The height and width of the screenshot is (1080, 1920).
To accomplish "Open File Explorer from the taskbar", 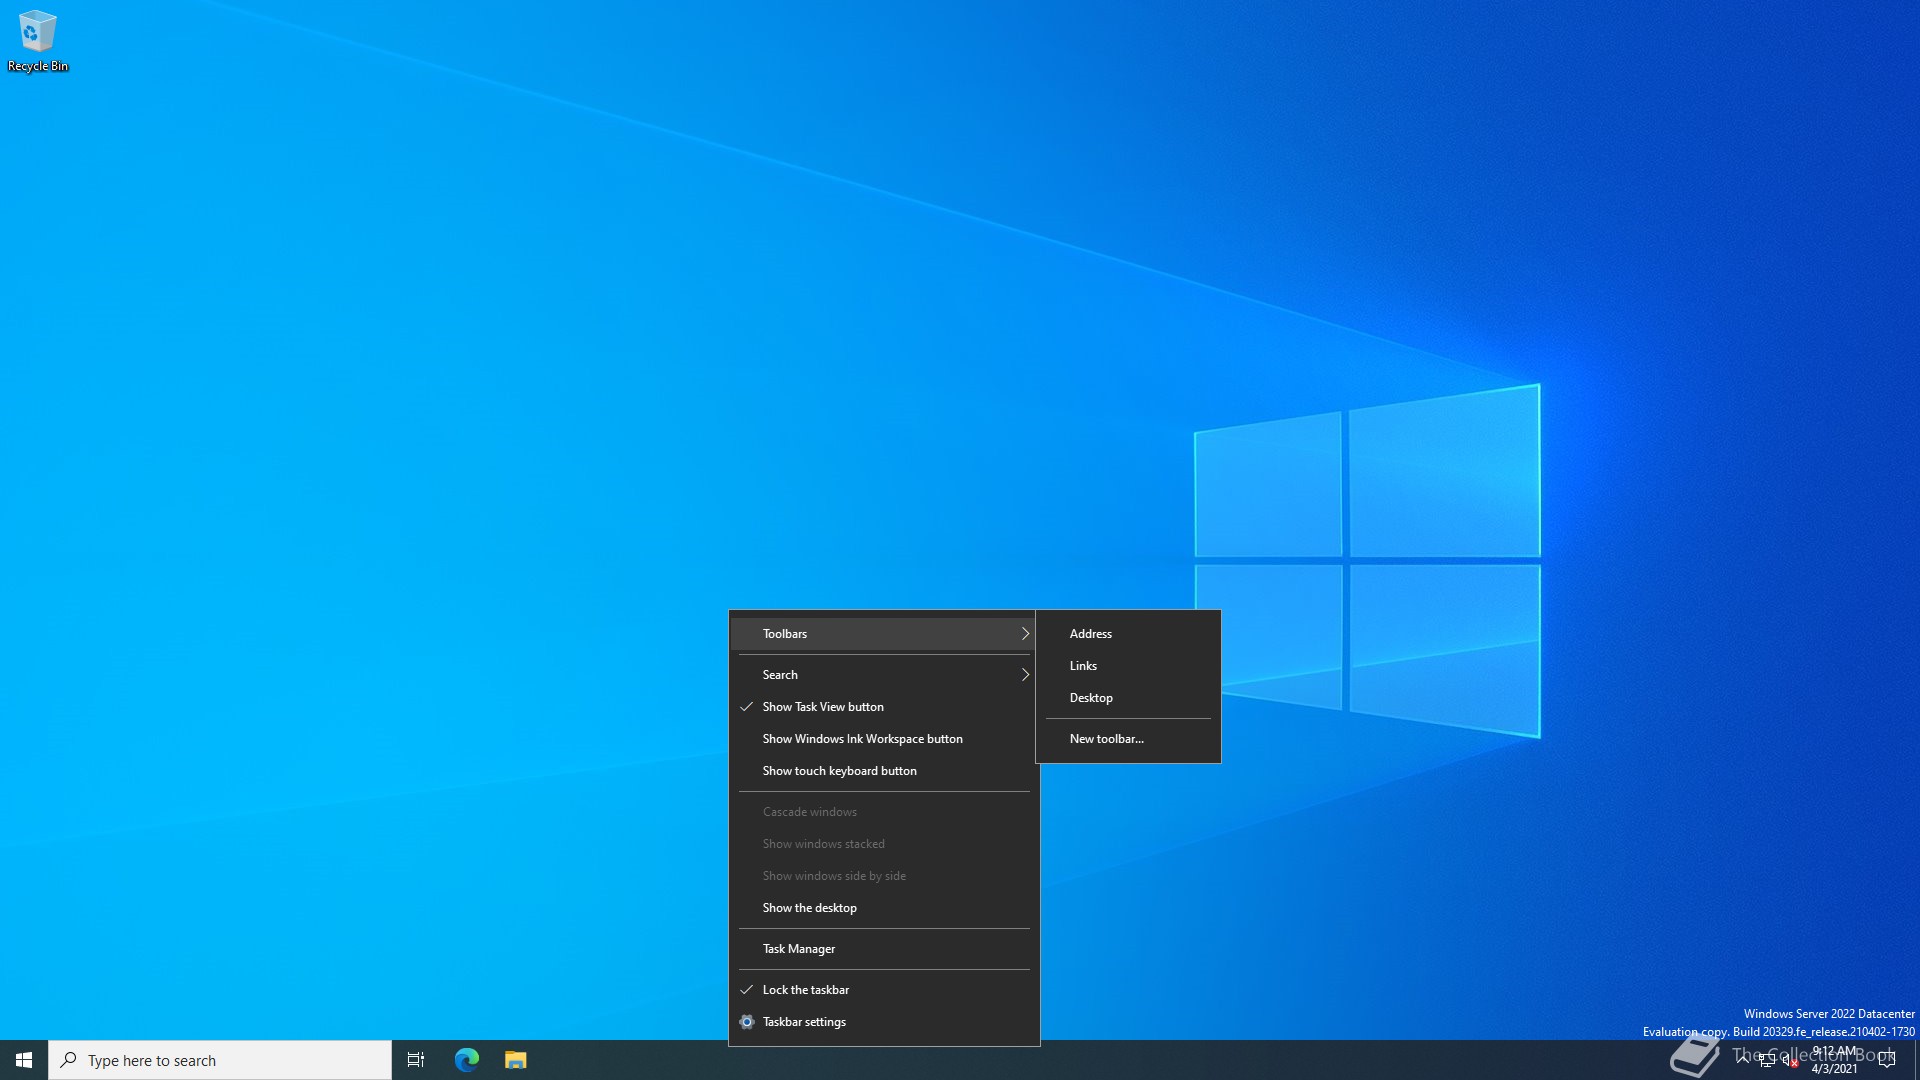I will coord(515,1060).
